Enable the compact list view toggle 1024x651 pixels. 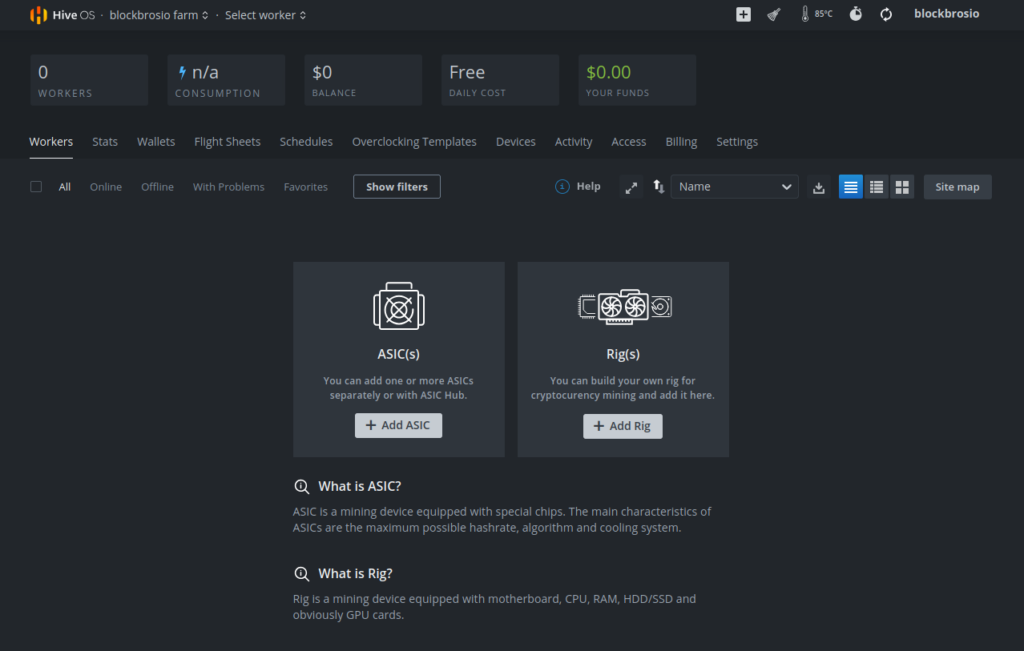pos(850,186)
